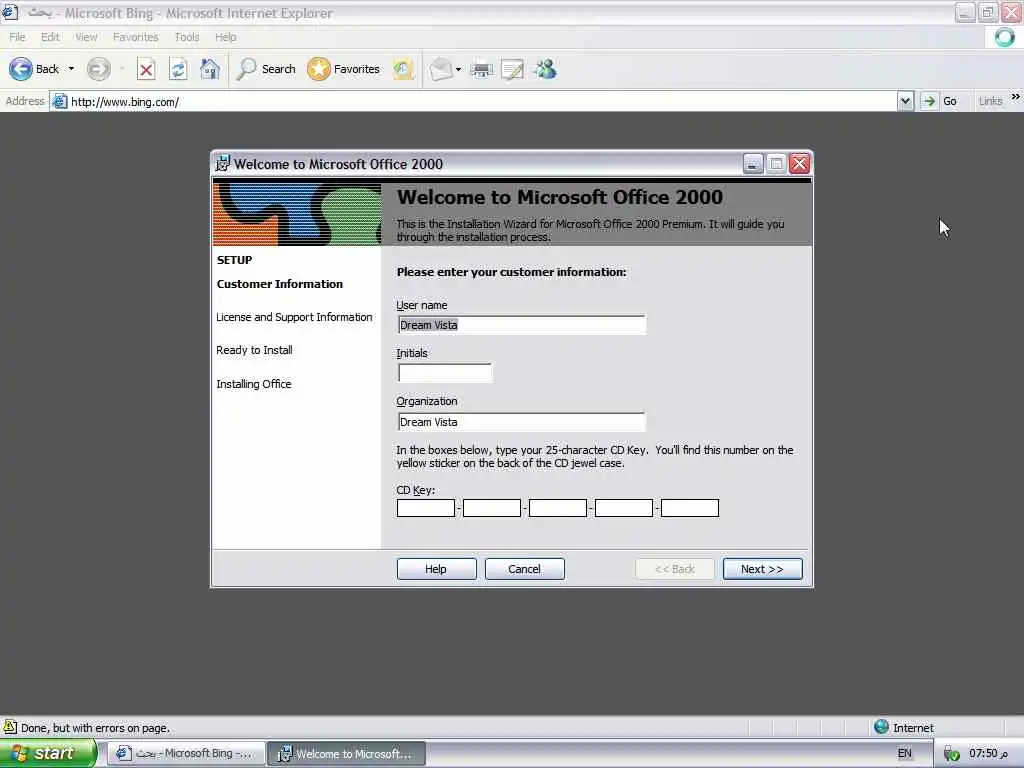
Task: Click the Organization text field
Action: 521,422
